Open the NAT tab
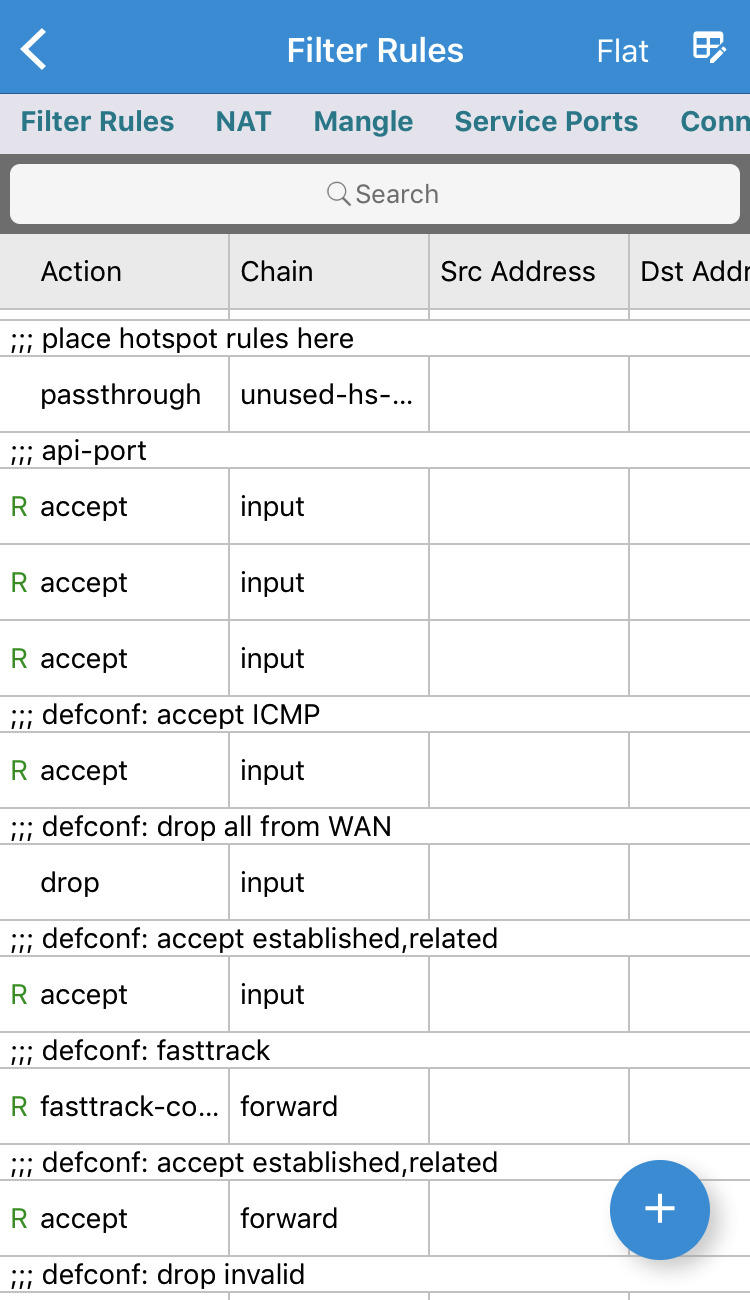This screenshot has width=750, height=1300. (243, 122)
